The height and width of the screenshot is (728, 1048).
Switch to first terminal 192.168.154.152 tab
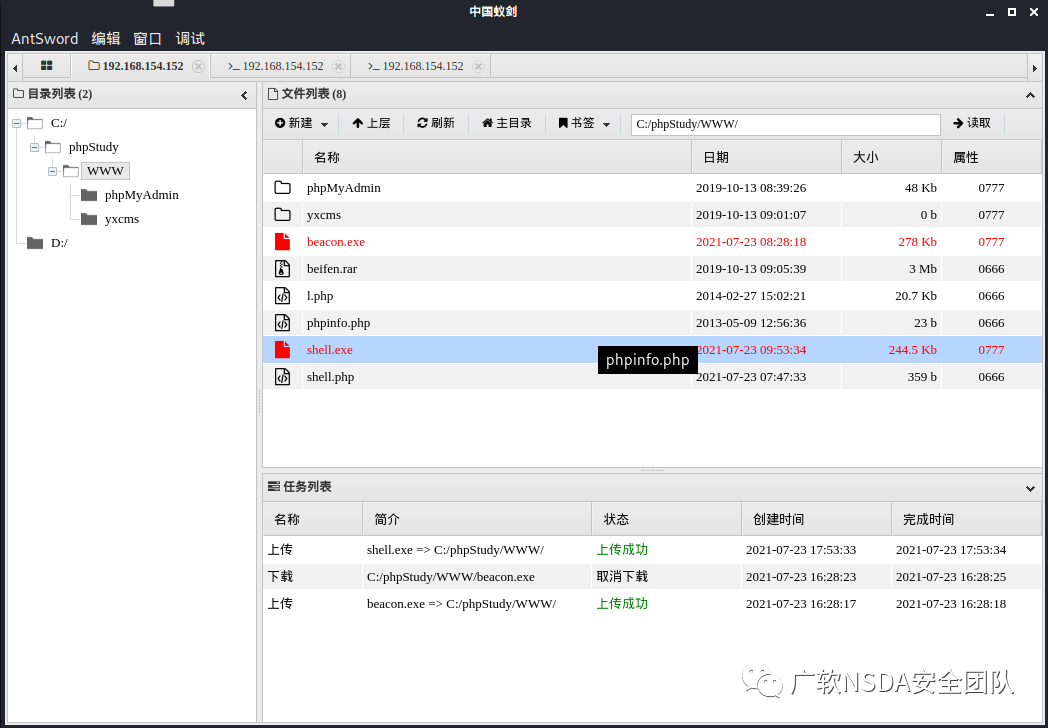276,66
